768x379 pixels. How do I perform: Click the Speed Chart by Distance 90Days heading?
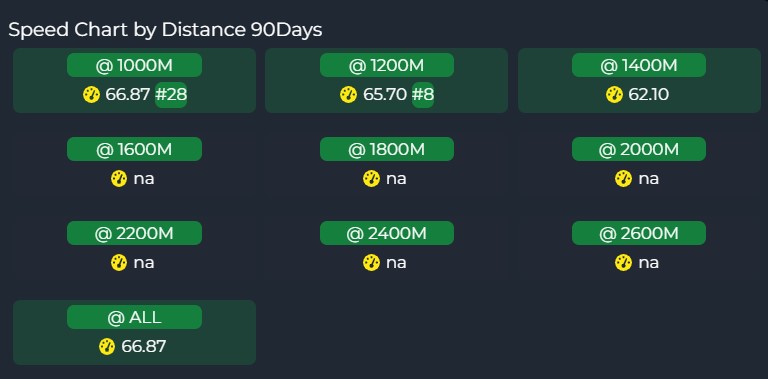pos(166,30)
